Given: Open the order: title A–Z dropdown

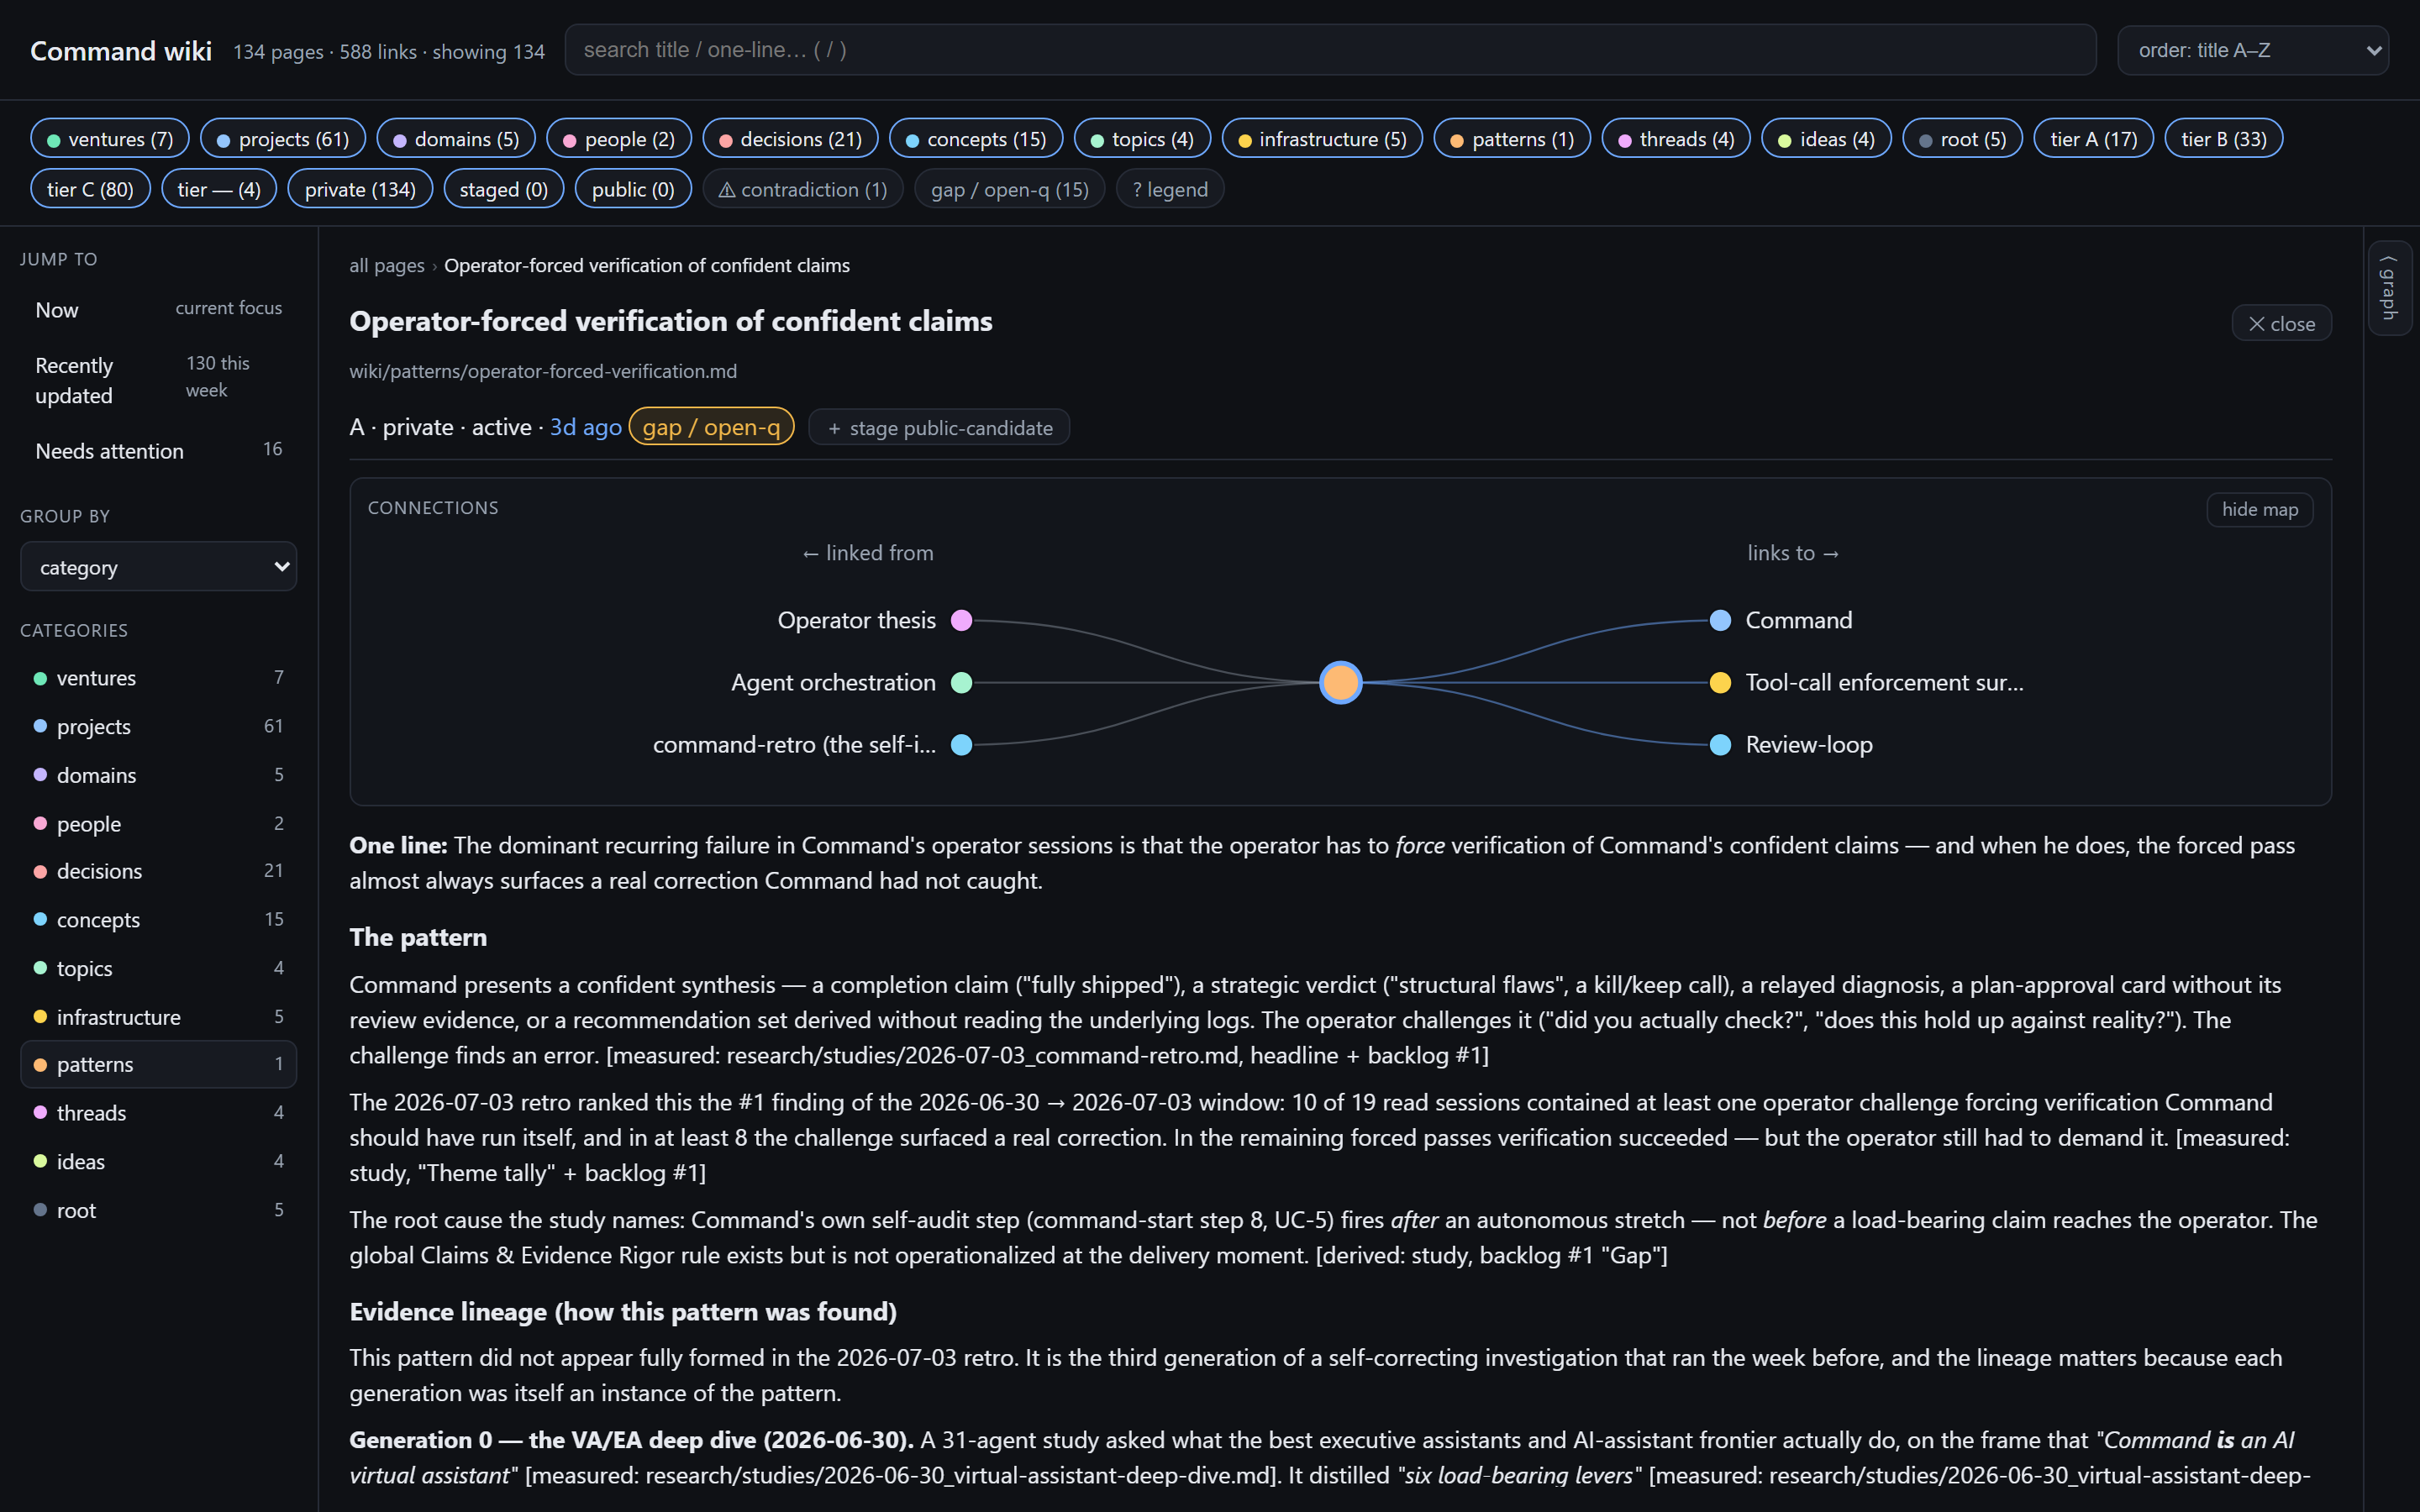Looking at the screenshot, I should click(x=2252, y=50).
